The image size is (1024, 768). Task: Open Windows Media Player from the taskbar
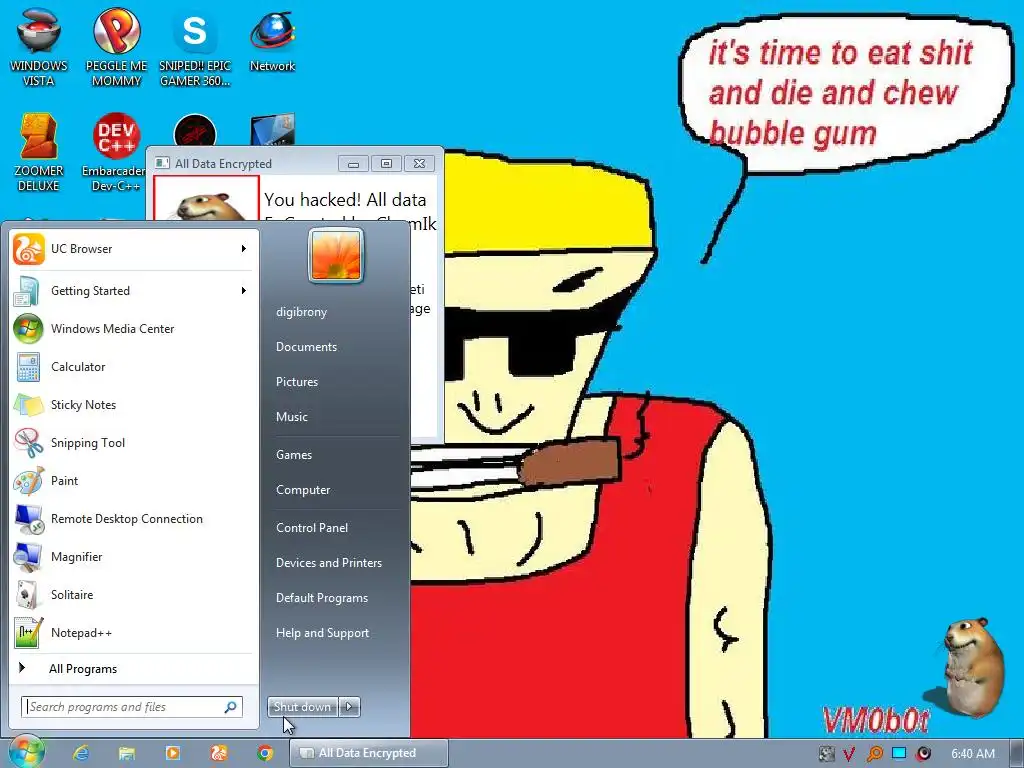(172, 753)
